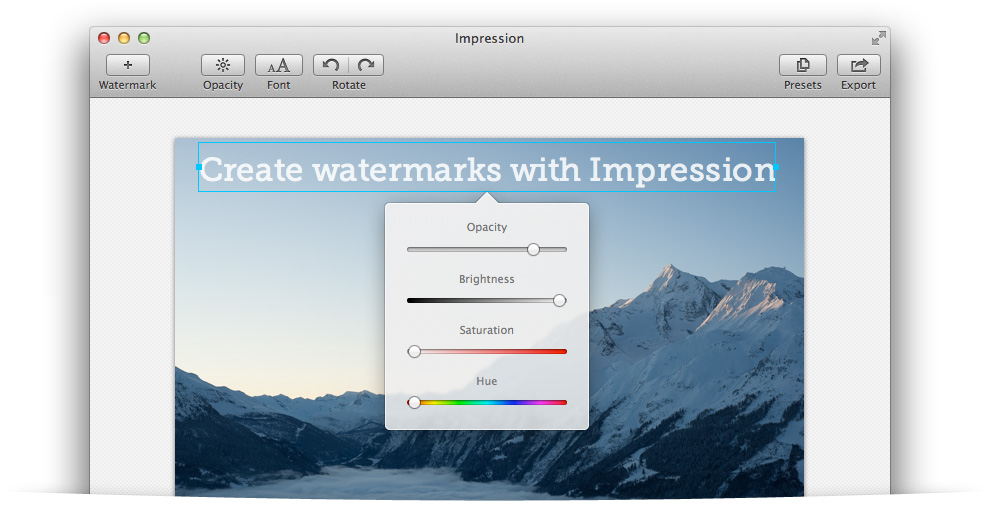Click the right resize handle of the watermark box

[776, 166]
